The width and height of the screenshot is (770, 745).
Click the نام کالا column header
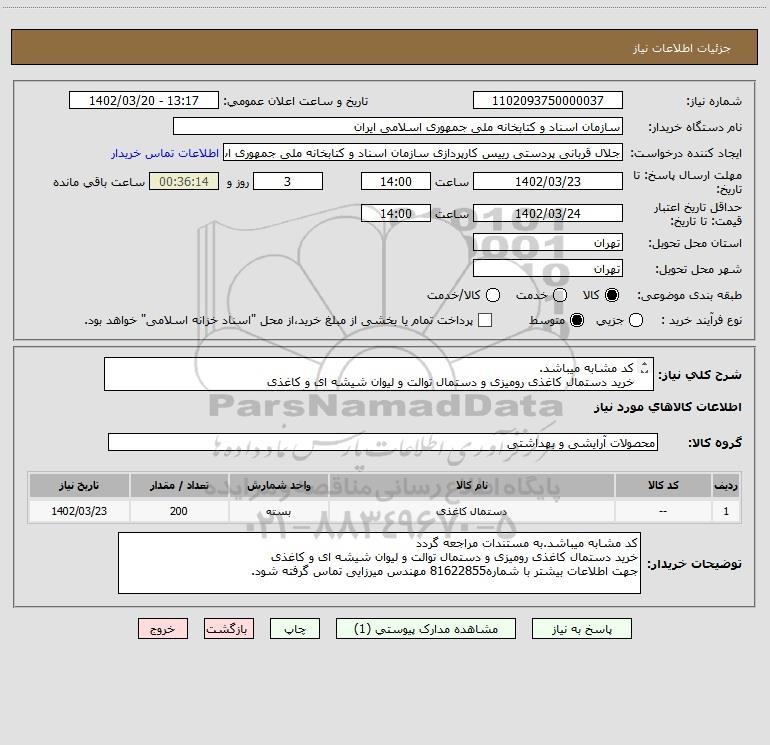(471, 486)
